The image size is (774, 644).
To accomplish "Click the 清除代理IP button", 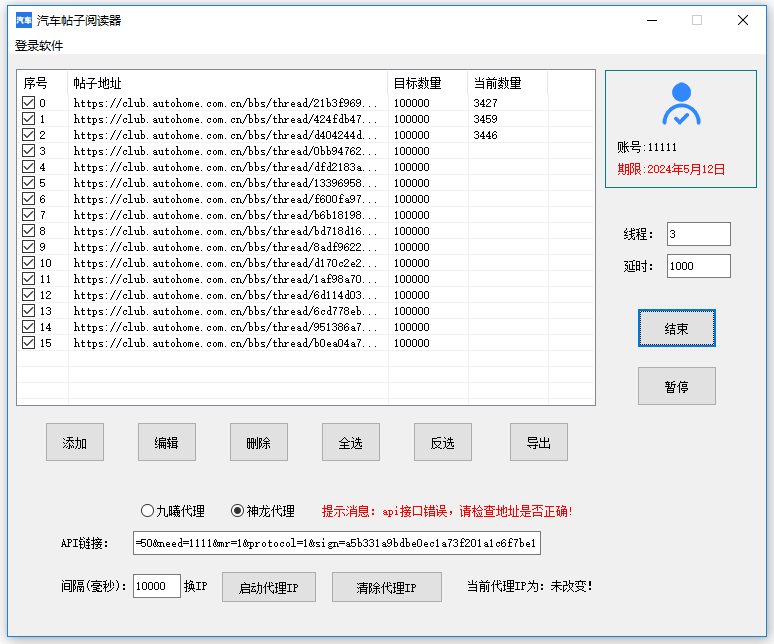I will (x=387, y=587).
